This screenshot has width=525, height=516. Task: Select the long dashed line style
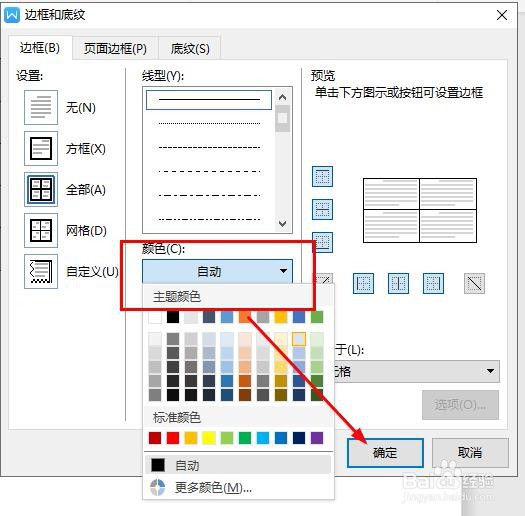click(209, 171)
